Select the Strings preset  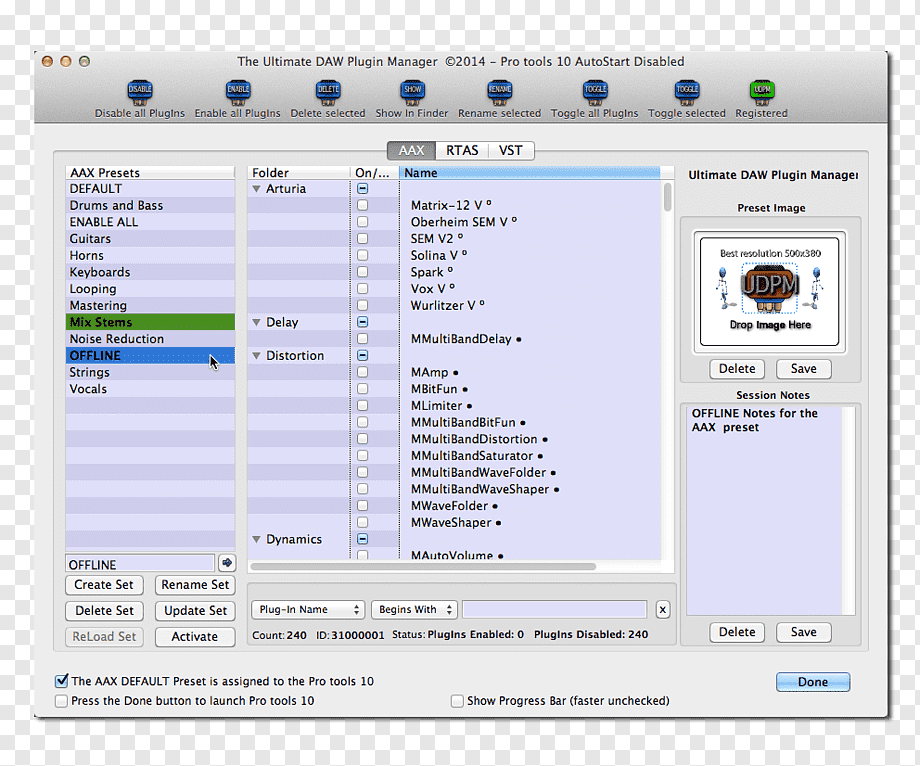pyautogui.click(x=150, y=372)
